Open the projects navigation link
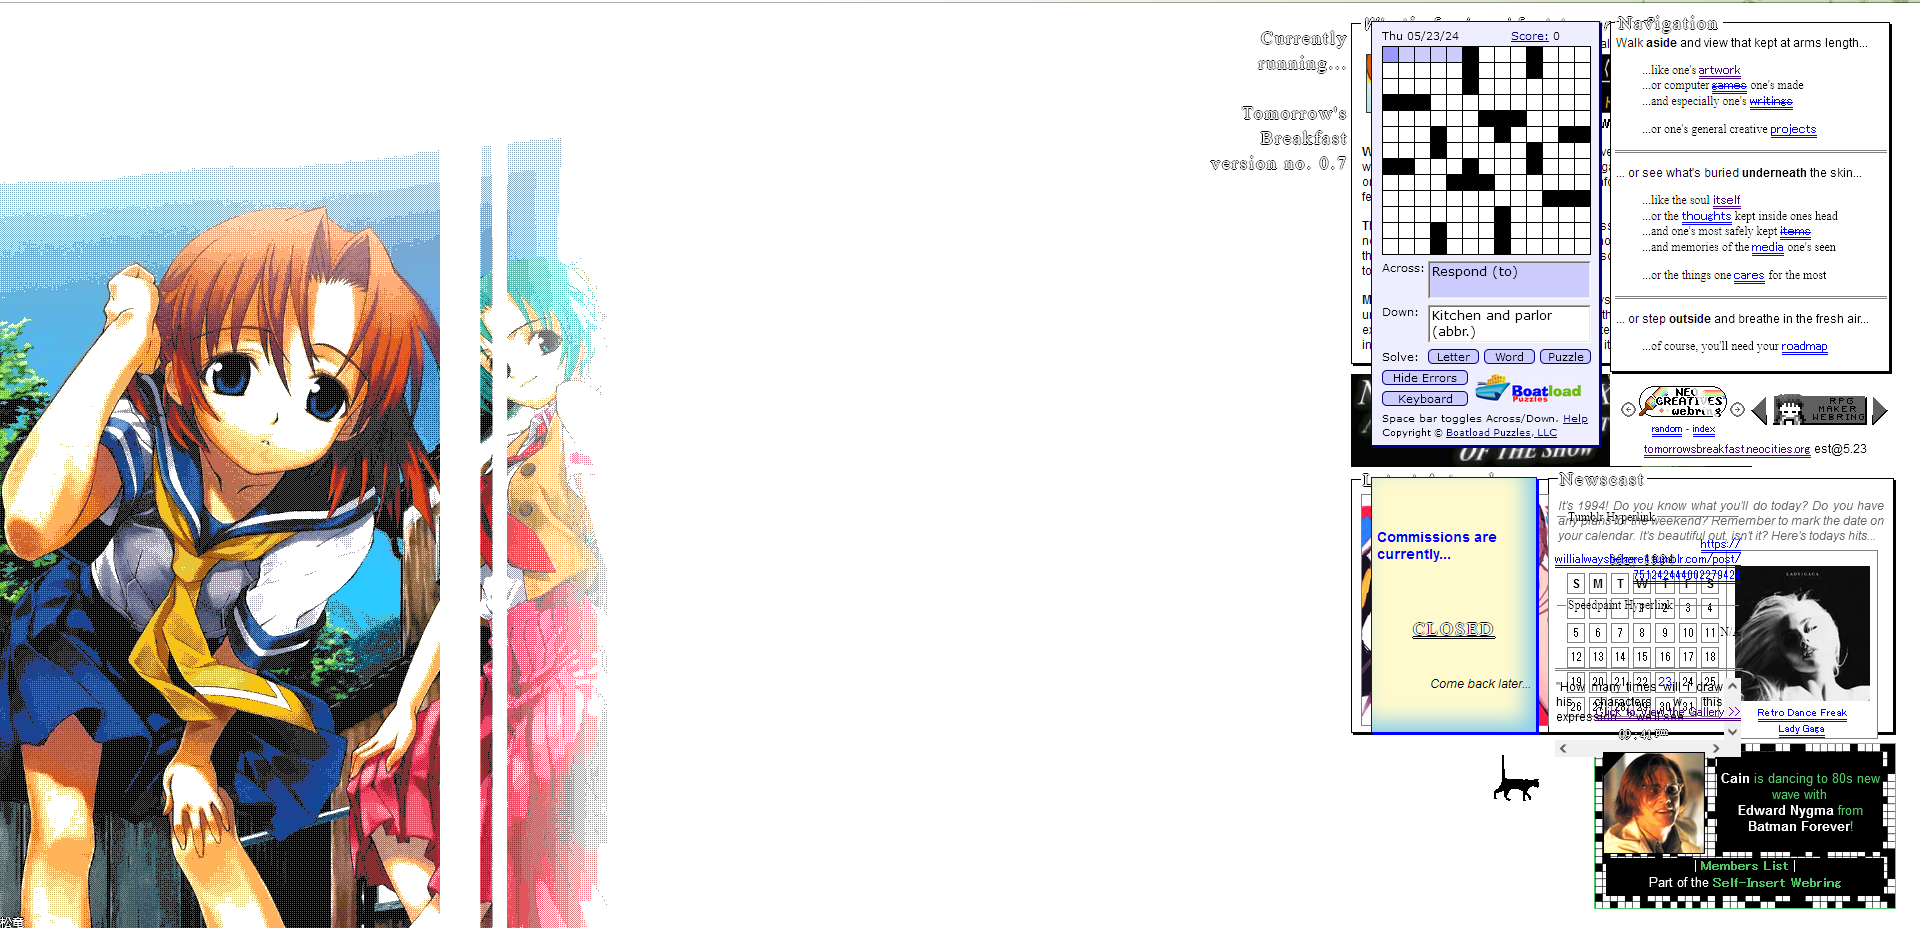Screen dimensions: 1920x928 (1793, 129)
